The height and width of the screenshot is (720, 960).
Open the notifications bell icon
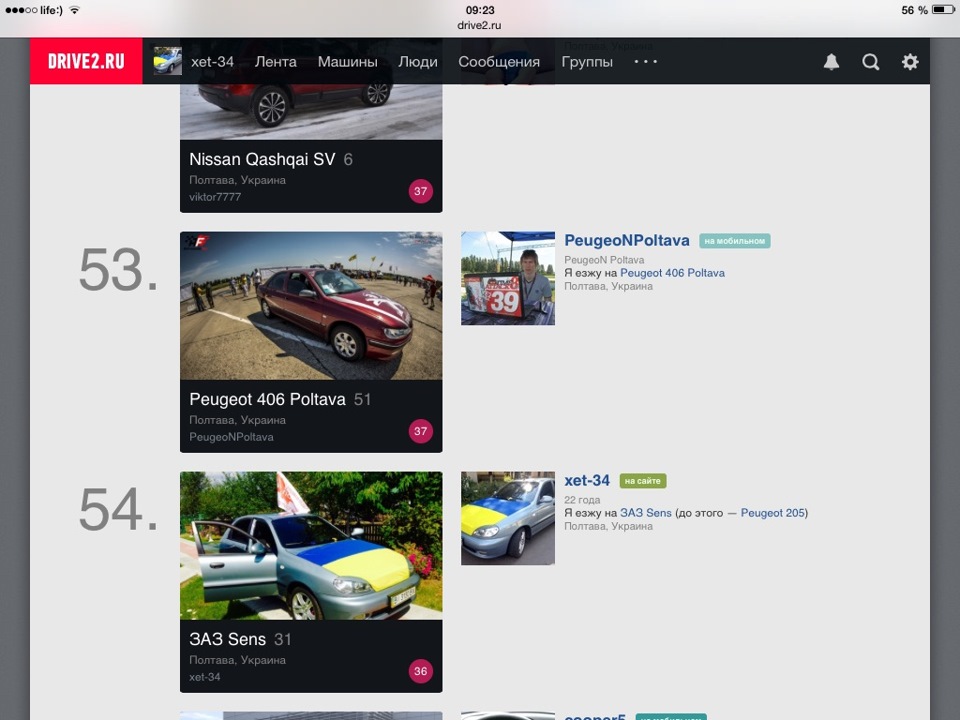tap(831, 62)
